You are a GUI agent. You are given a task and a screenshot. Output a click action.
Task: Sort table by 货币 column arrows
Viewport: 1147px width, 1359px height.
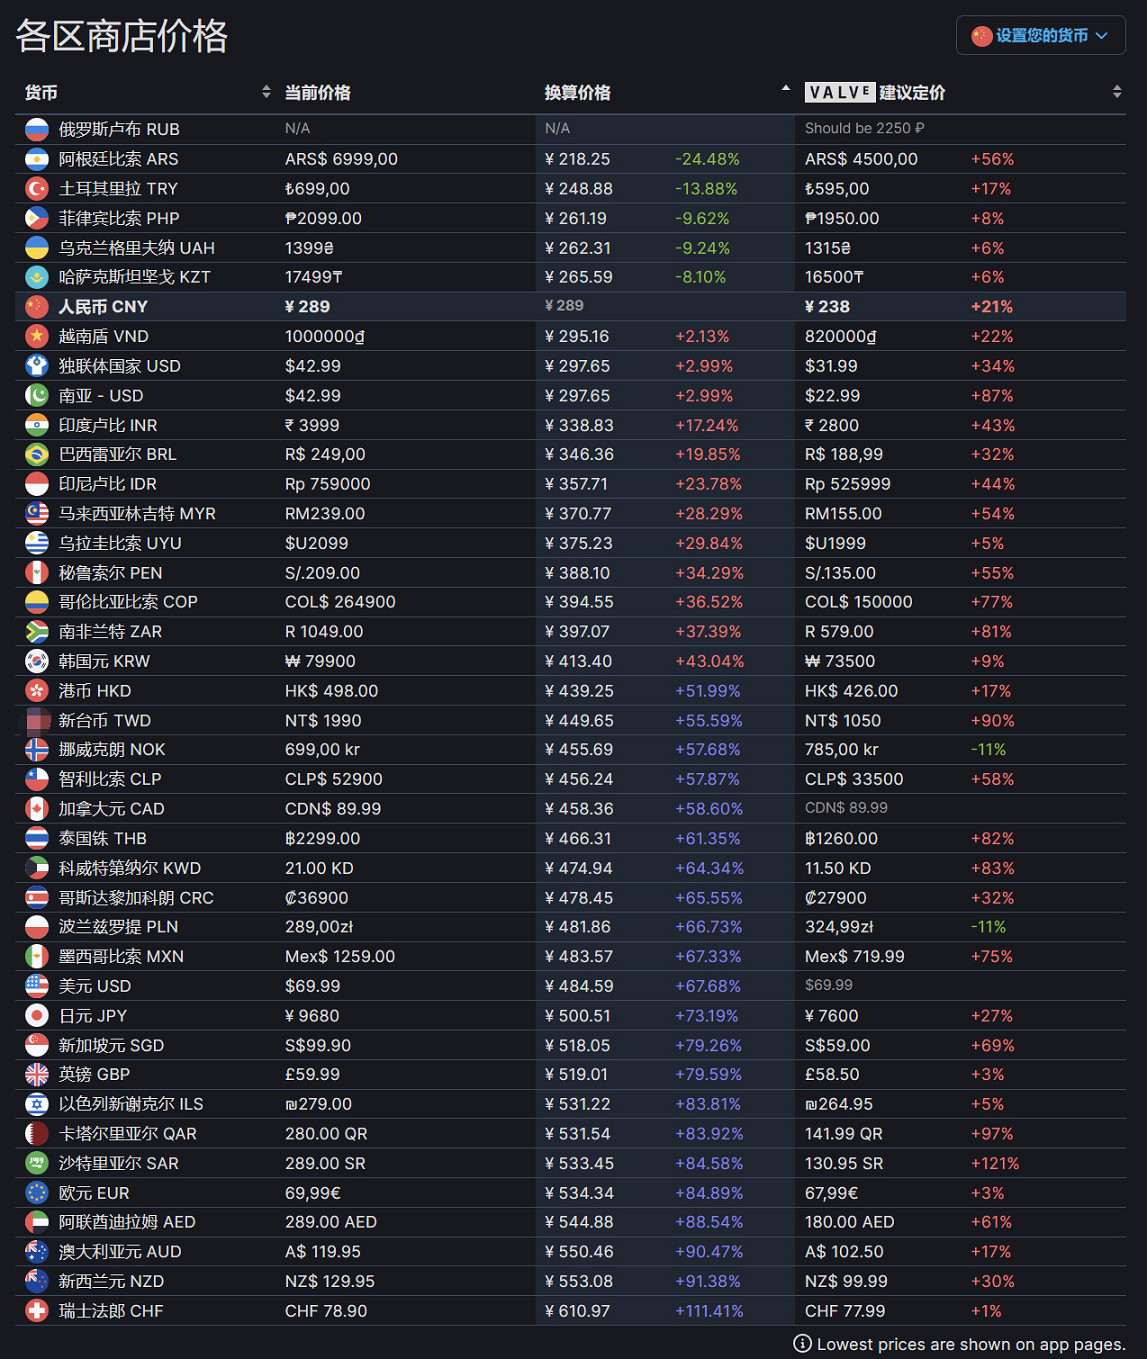click(x=266, y=92)
